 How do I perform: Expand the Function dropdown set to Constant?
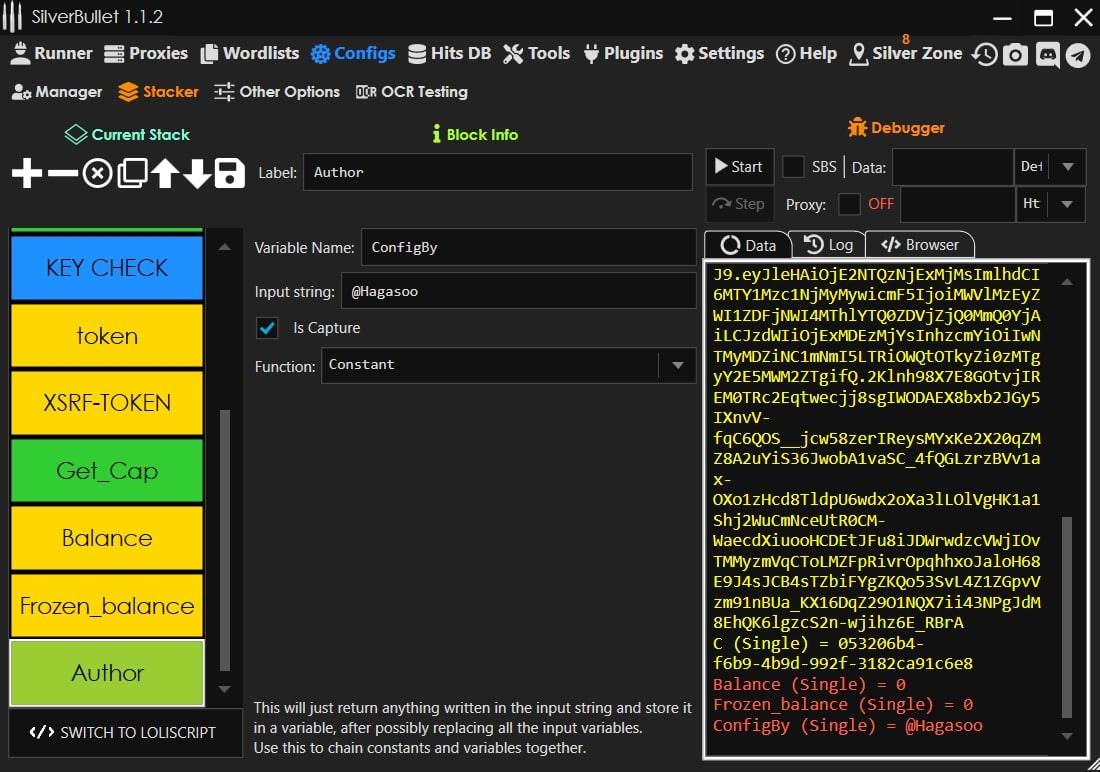(677, 366)
